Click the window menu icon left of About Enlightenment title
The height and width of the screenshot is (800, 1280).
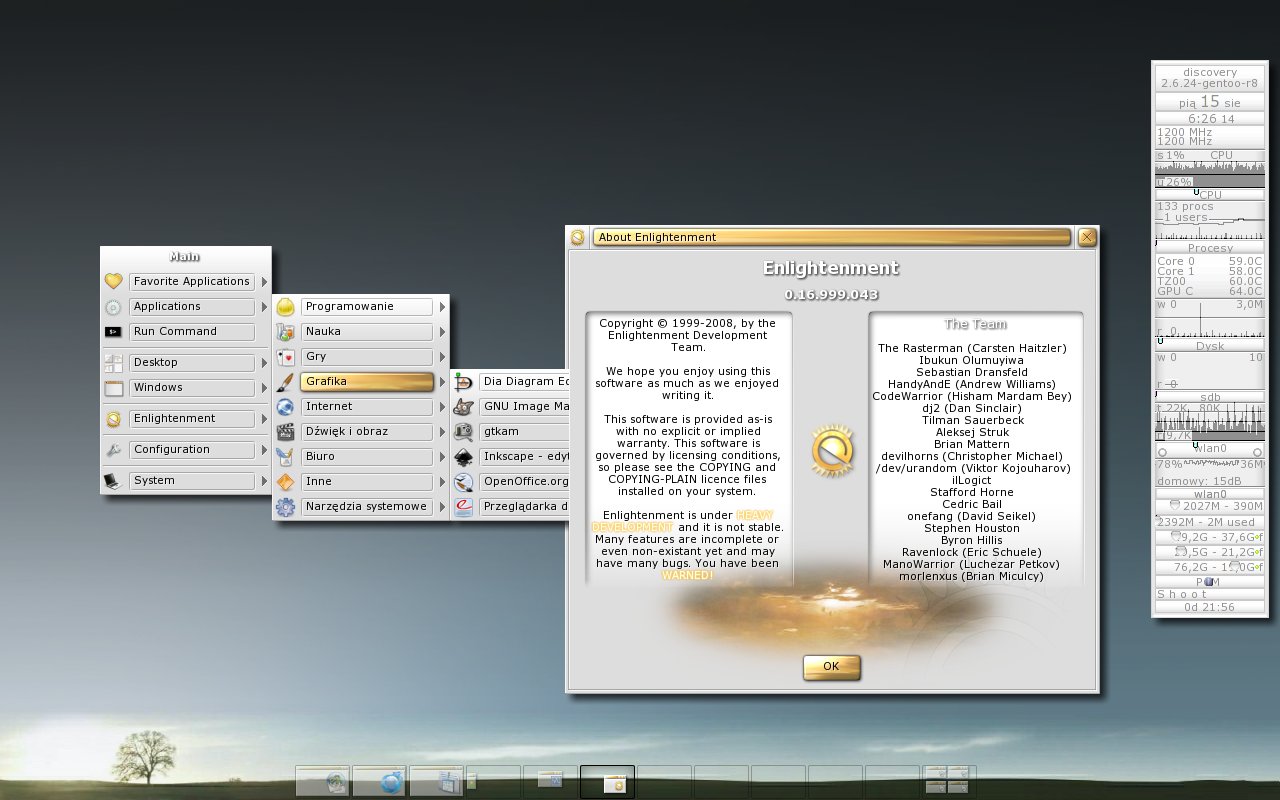coord(578,237)
